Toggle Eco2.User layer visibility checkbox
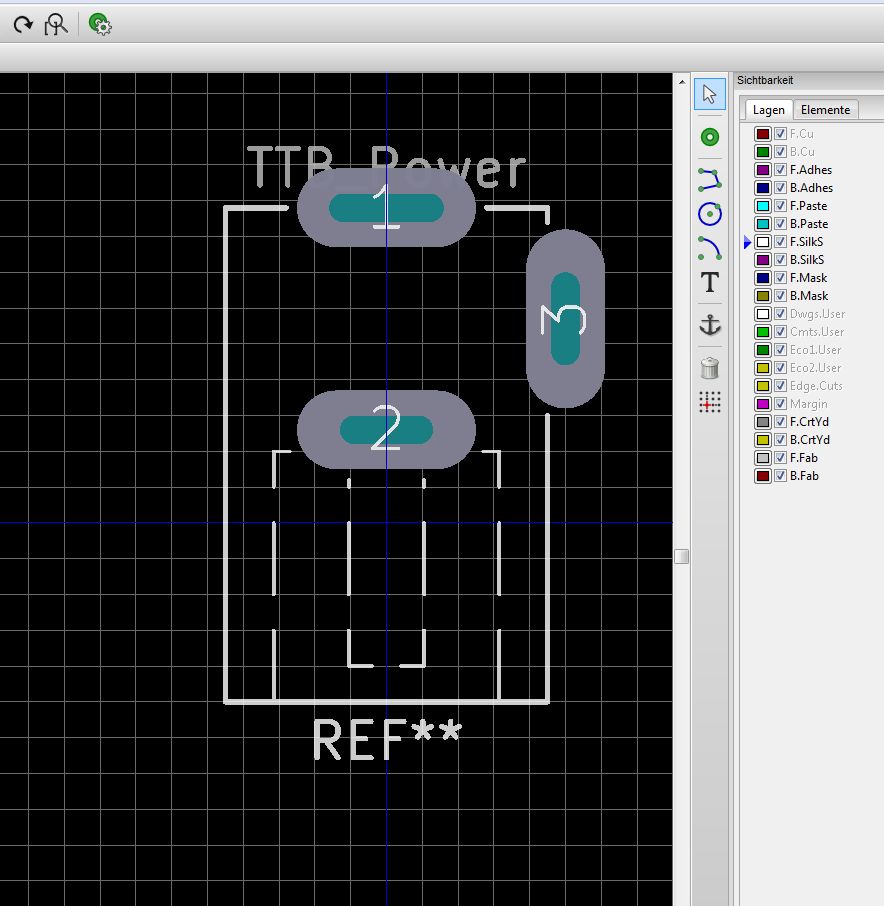The height and width of the screenshot is (906, 884). (780, 367)
